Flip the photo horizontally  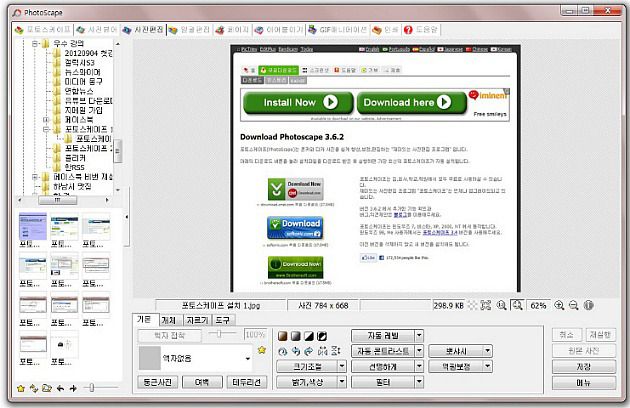(x=322, y=351)
